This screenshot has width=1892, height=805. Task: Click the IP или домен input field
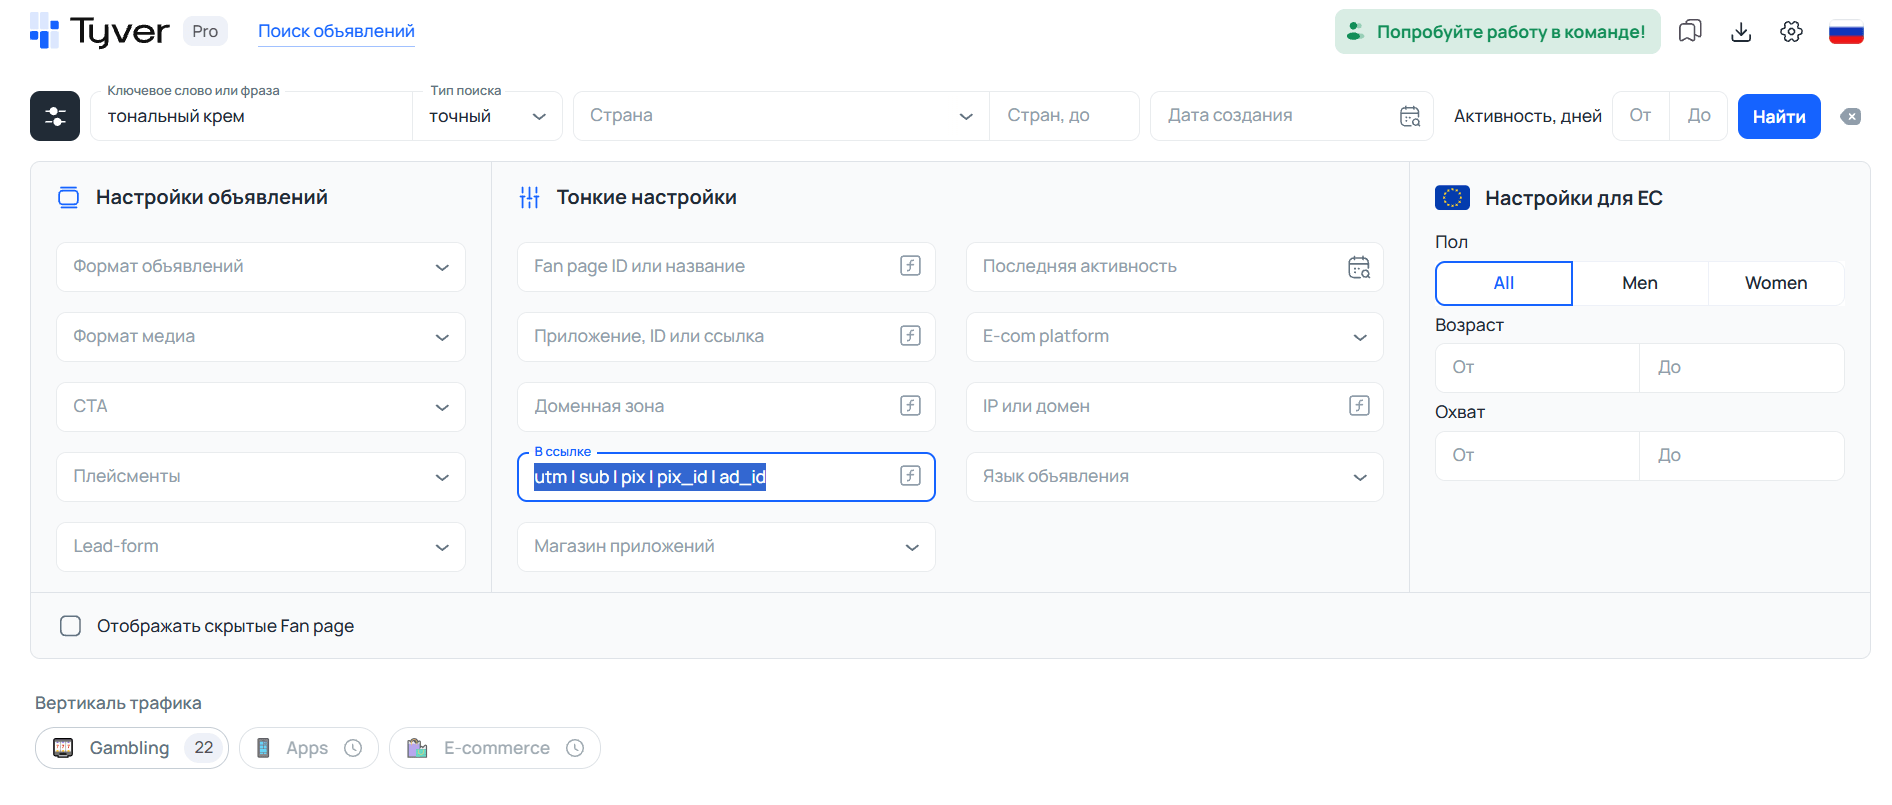(x=1175, y=407)
